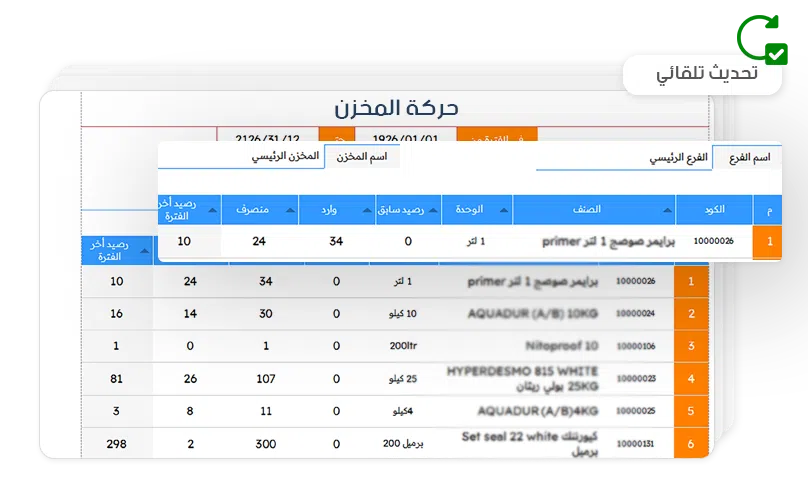
Task: Select orange row number 5 in table
Action: (x=691, y=411)
